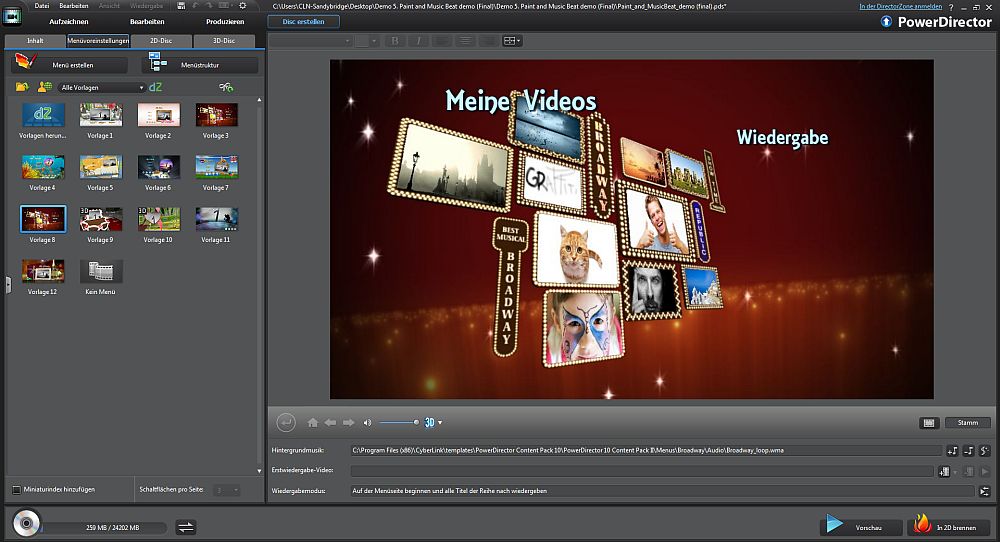Click the music trim settings icon
This screenshot has height=542, width=1000.
[x=985, y=451]
